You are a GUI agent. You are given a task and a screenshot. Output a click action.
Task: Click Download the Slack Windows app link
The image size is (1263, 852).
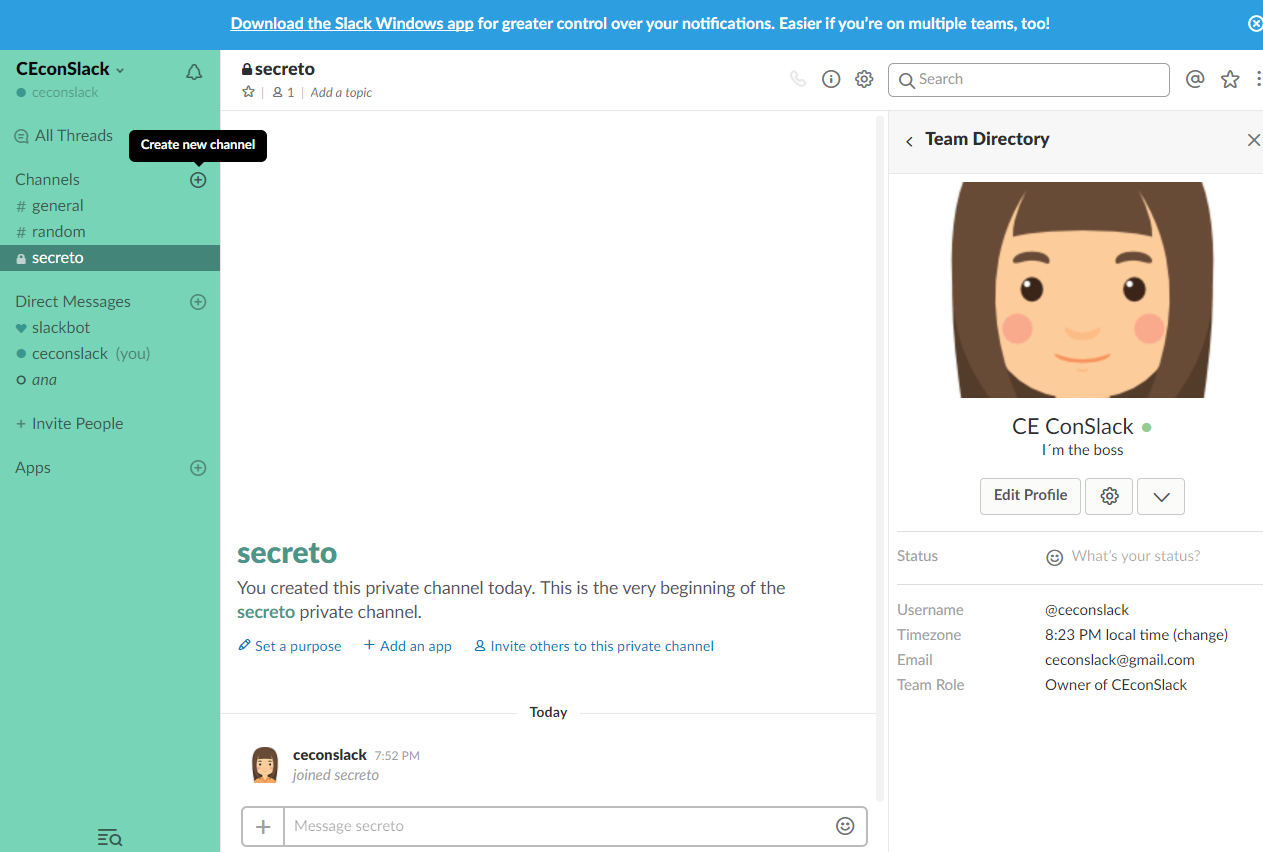click(352, 23)
